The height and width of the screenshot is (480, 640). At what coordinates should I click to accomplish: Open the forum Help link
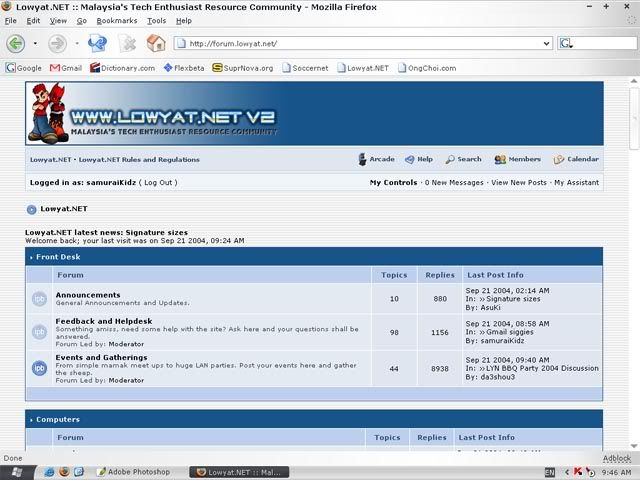(x=419, y=159)
